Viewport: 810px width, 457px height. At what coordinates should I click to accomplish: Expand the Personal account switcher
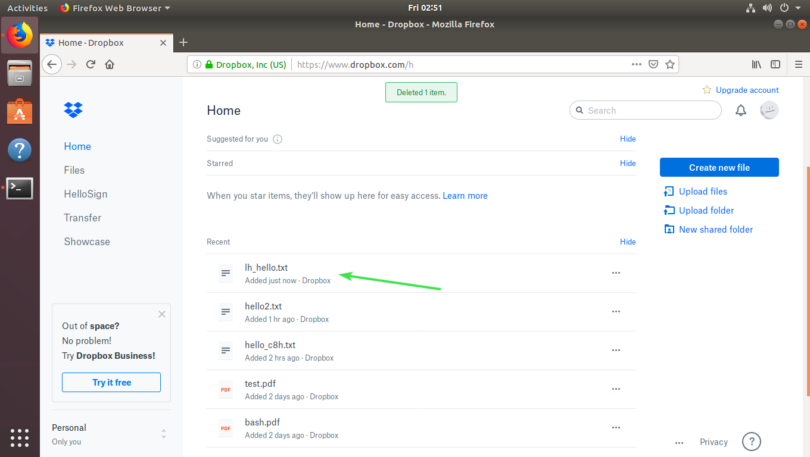coord(163,434)
